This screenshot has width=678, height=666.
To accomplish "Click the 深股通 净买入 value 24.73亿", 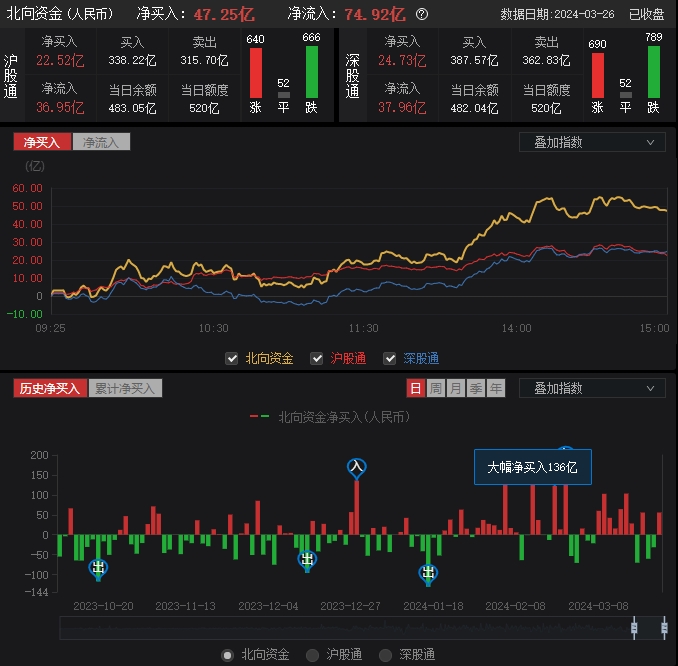I will [x=402, y=61].
